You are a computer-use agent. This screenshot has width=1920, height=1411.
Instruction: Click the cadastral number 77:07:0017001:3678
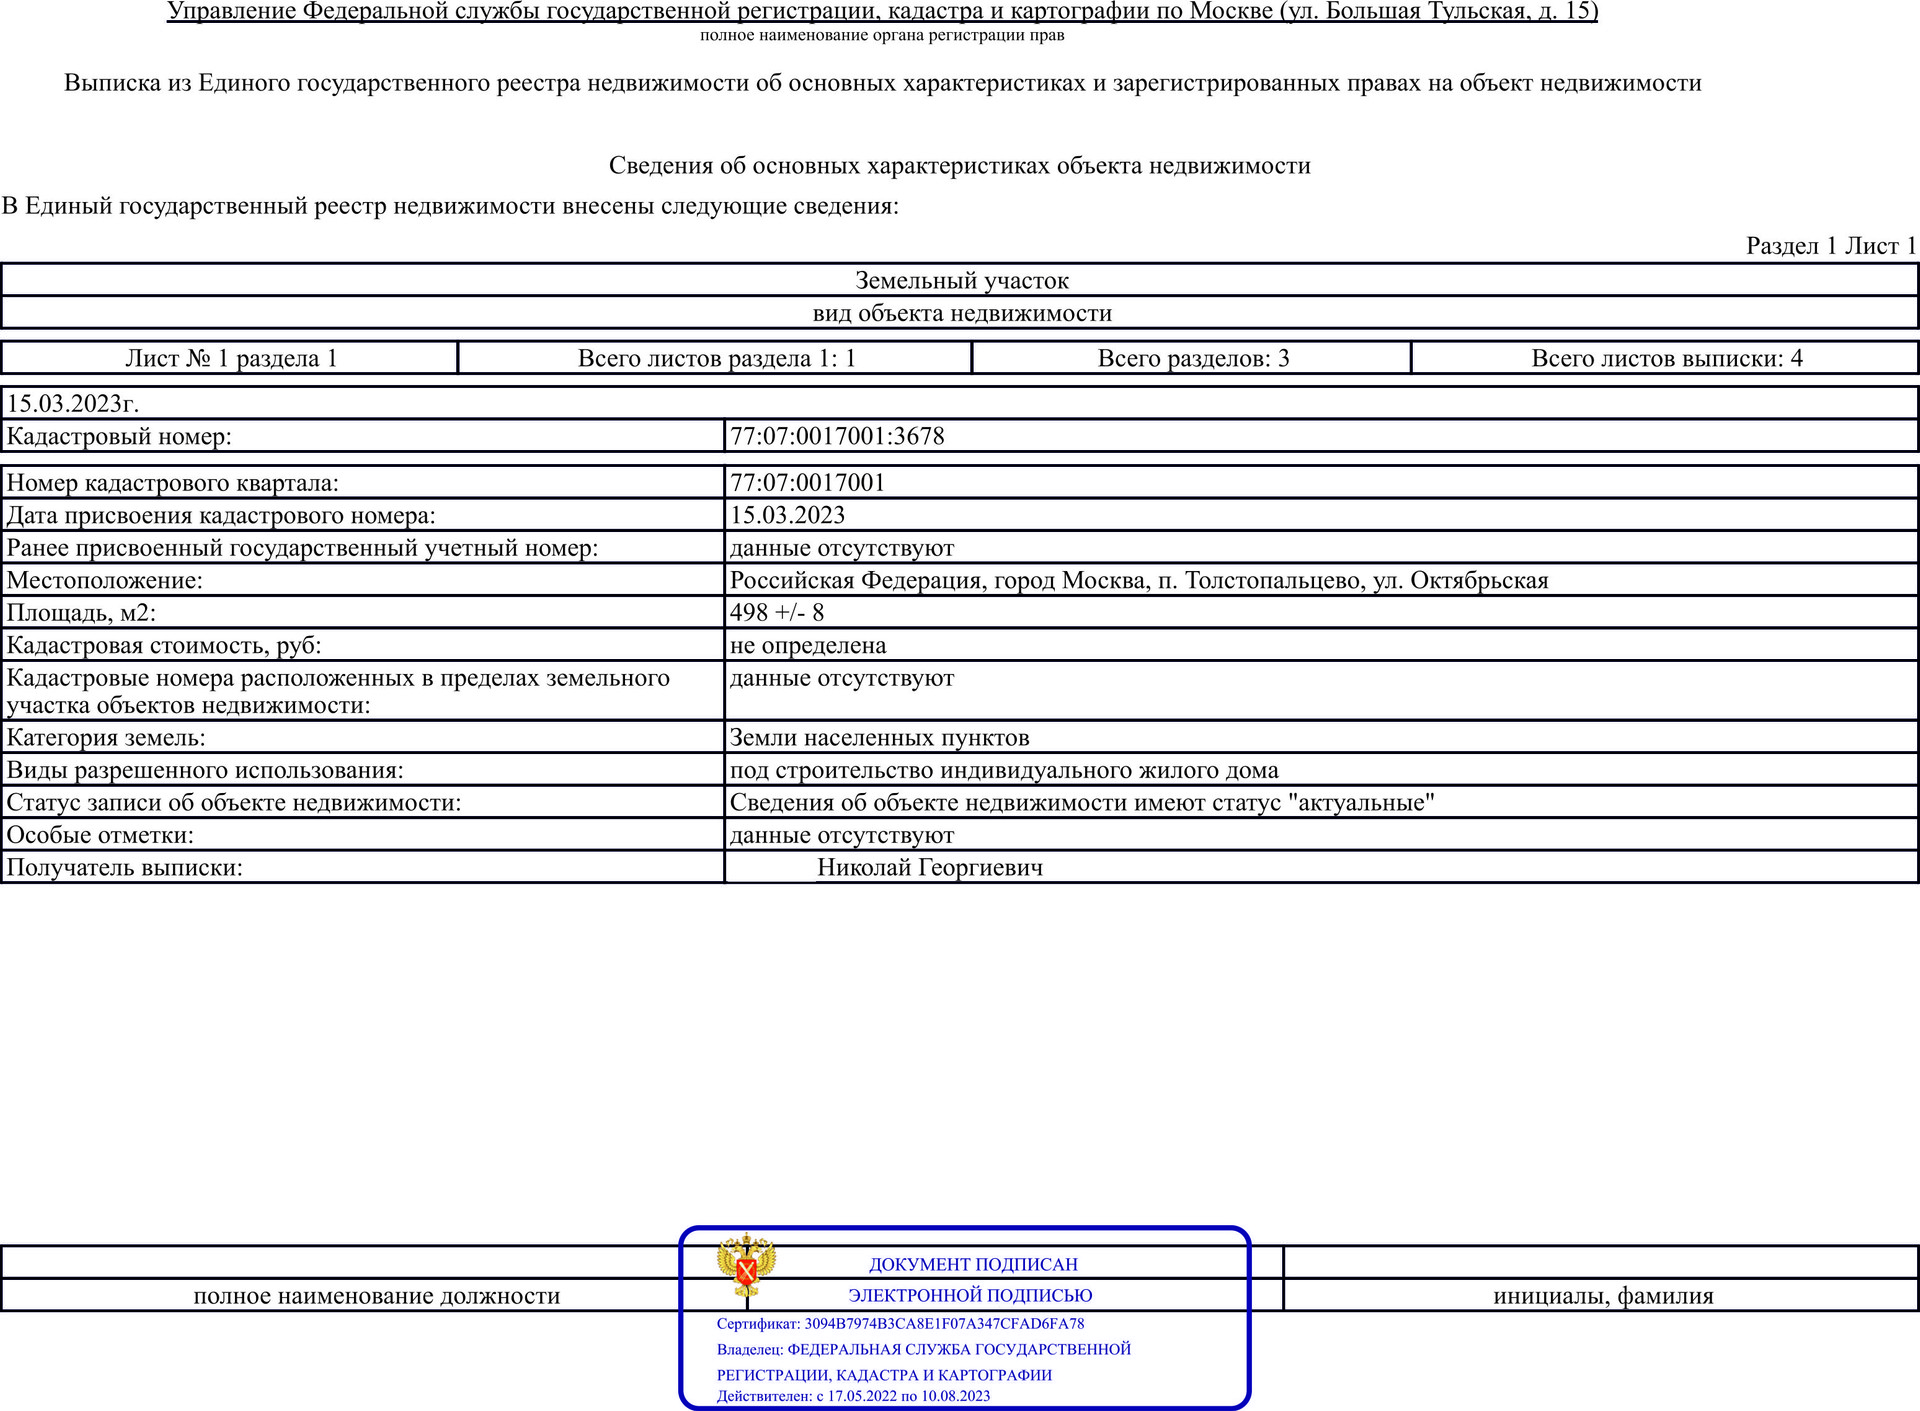tap(837, 436)
